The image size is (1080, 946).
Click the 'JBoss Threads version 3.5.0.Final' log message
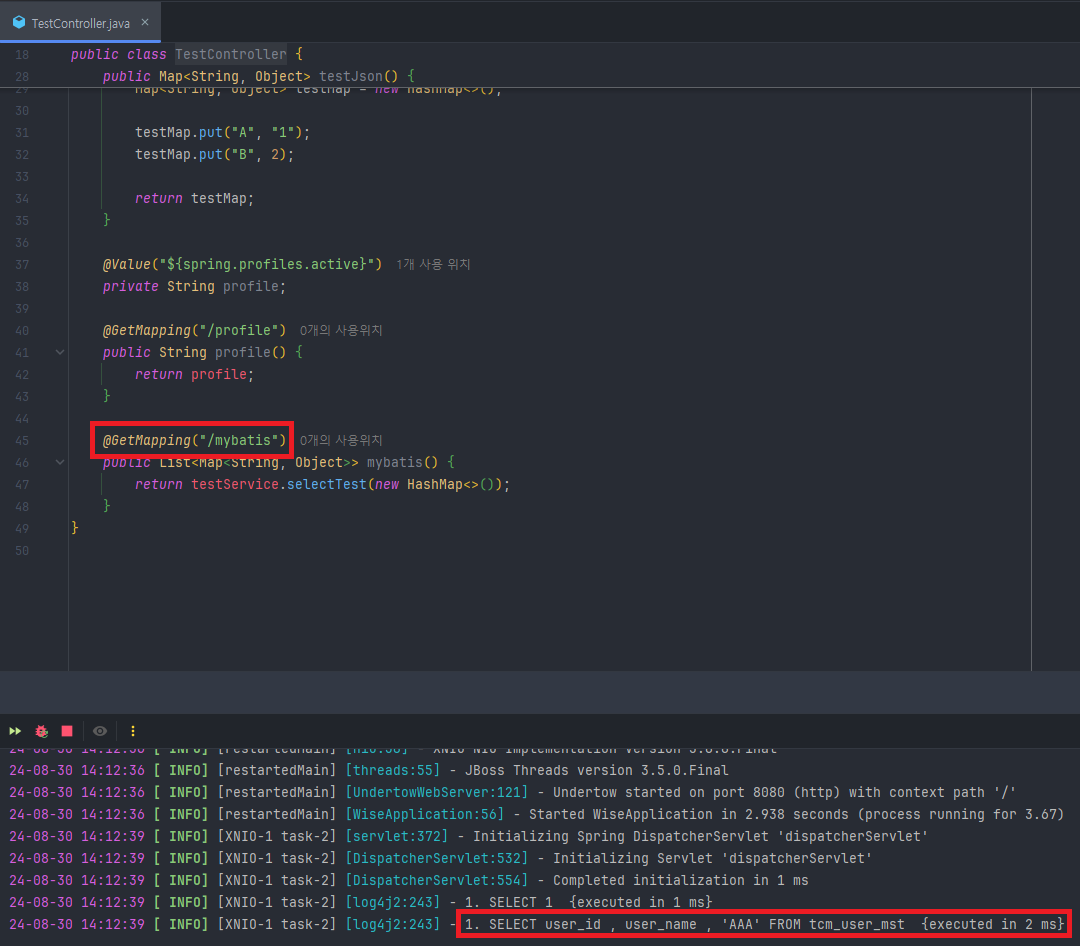pos(596,770)
